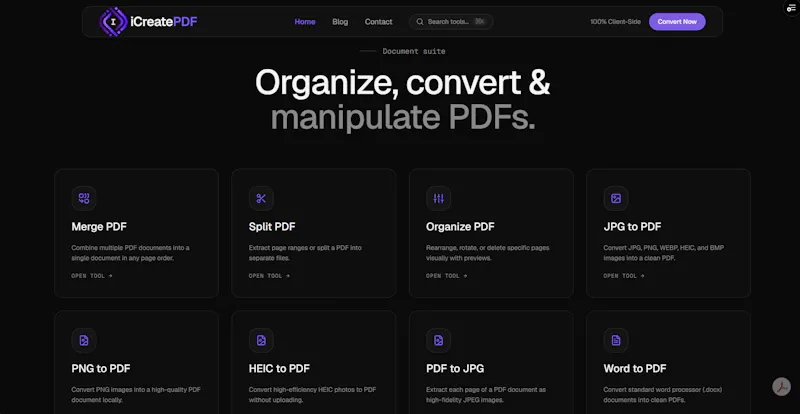This screenshot has width=800, height=414.
Task: Click the Merge PDF card icon
Action: tap(84, 199)
